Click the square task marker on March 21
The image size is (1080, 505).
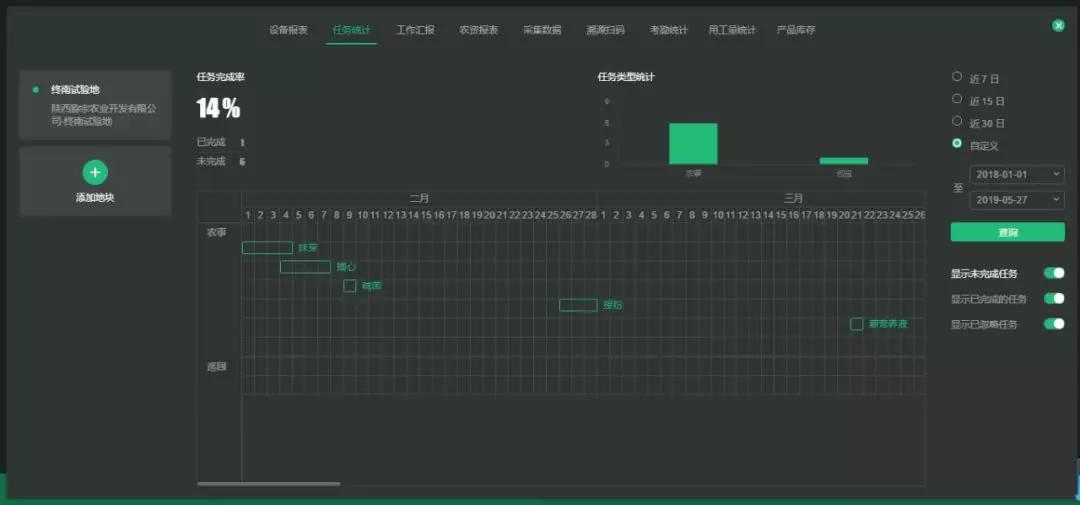pyautogui.click(x=856, y=324)
